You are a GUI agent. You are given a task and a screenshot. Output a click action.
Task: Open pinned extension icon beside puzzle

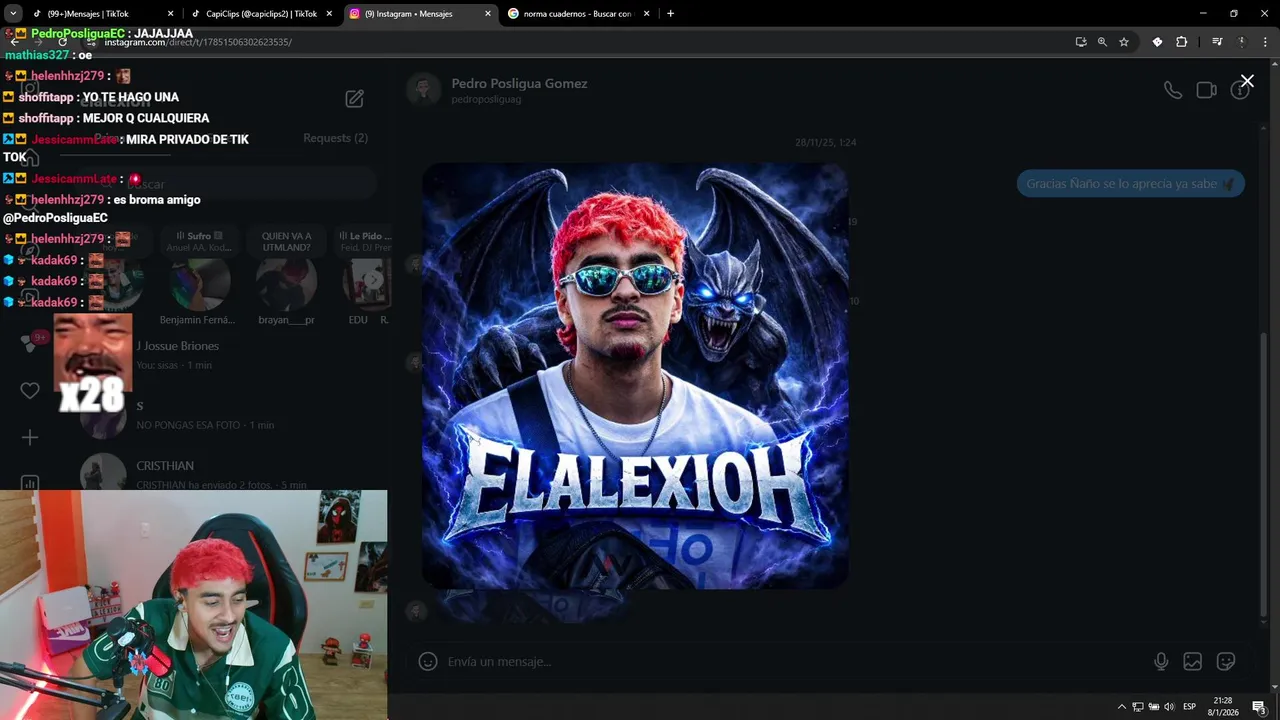pyautogui.click(x=1157, y=42)
